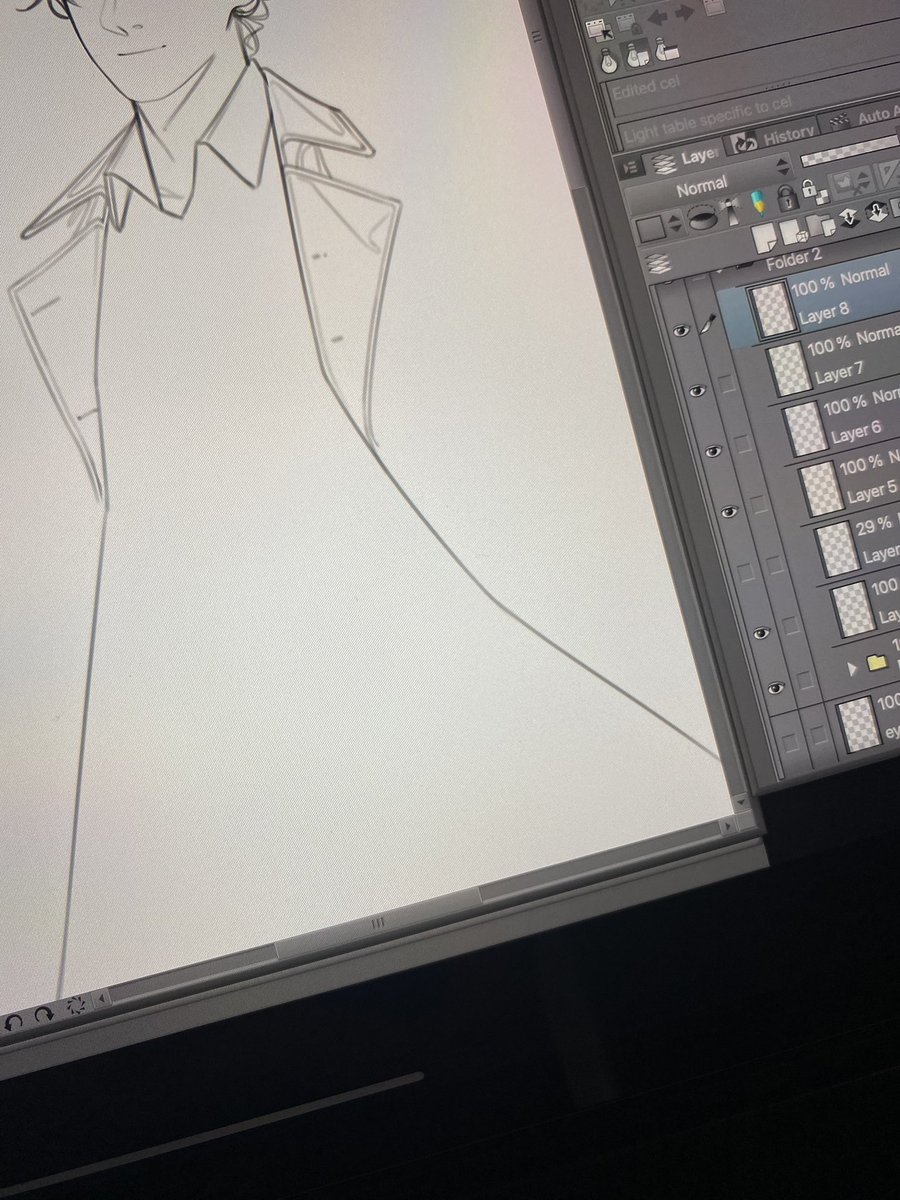Tick the selection checkbox beside Layer 5
This screenshot has width=900, height=1200.
(759, 503)
